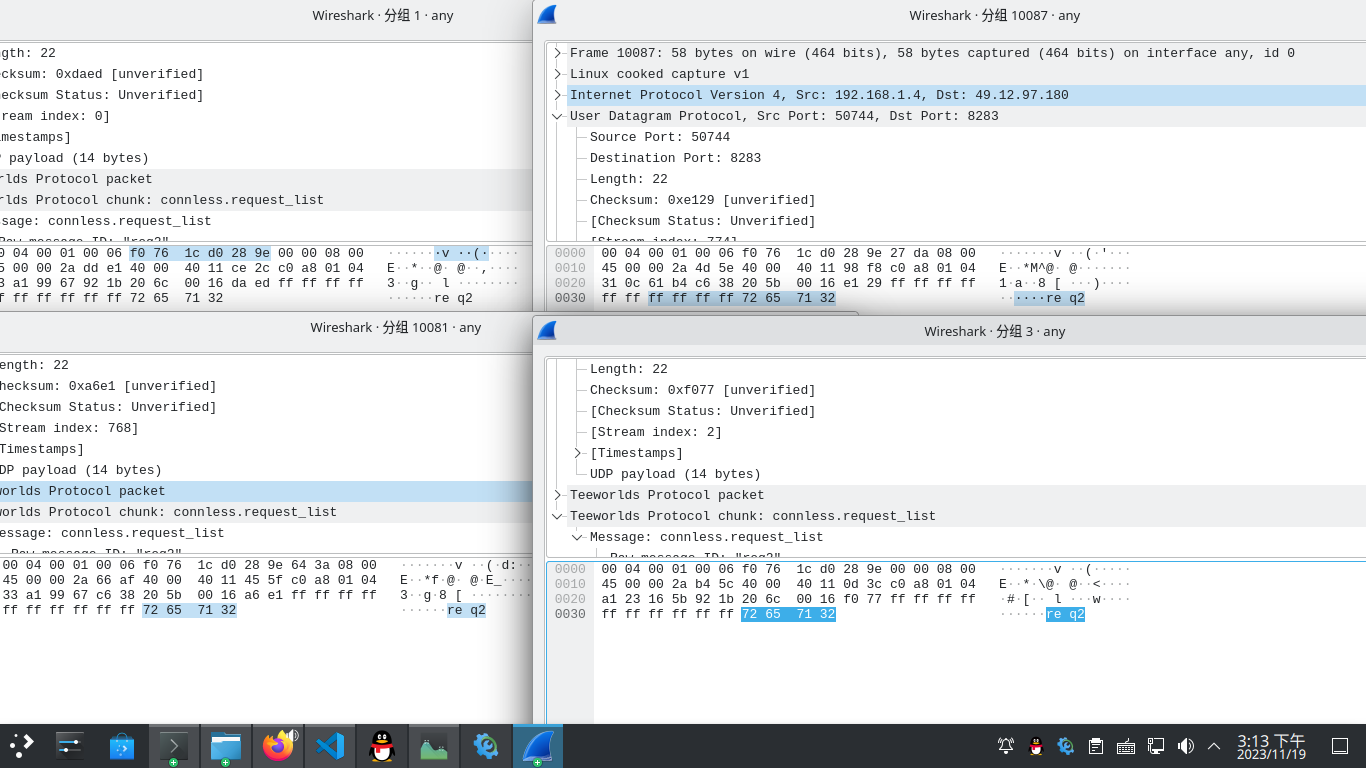Open the network connections tray icon

[x=1156, y=746]
